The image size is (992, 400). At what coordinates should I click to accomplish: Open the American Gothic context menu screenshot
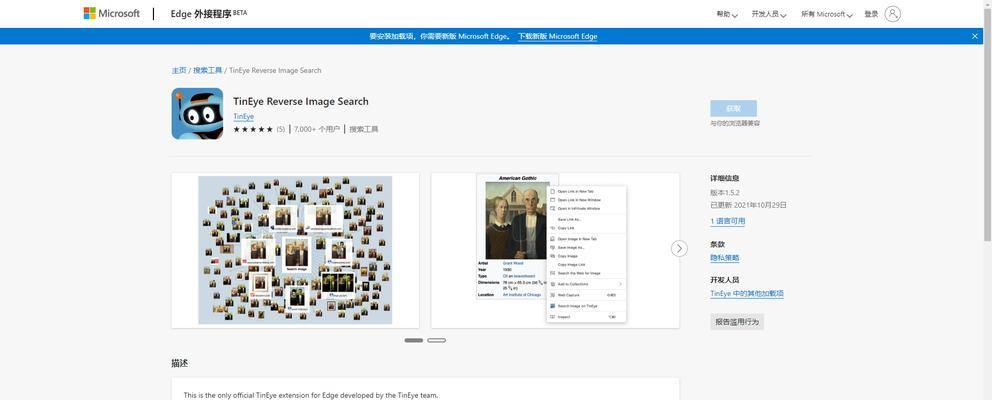point(555,251)
